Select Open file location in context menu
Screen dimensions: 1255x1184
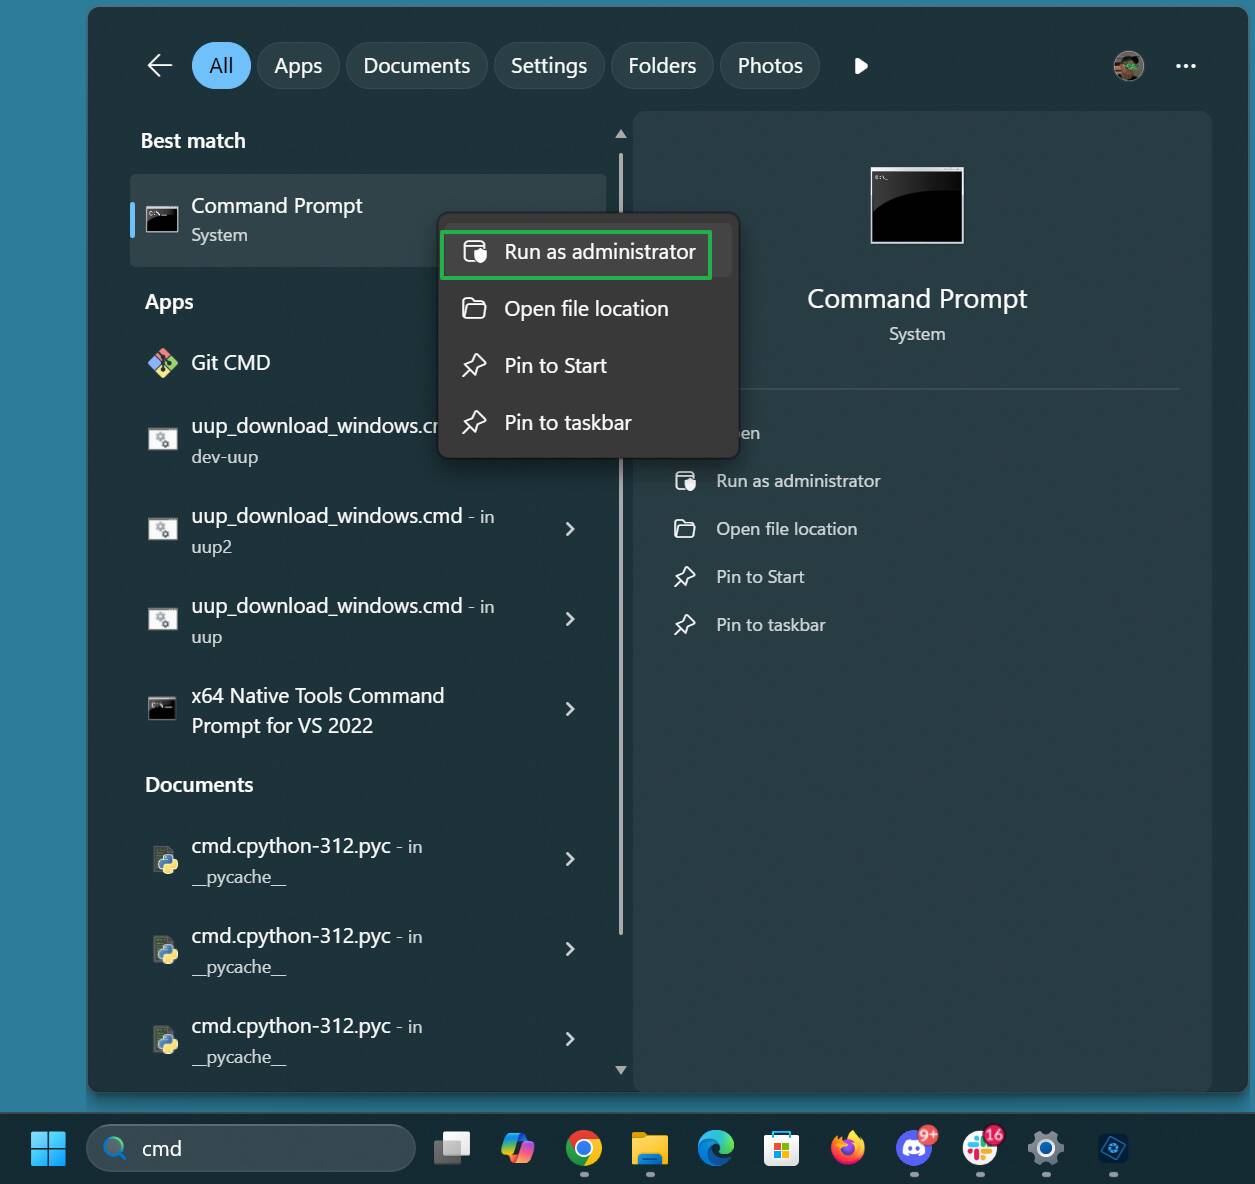pyautogui.click(x=586, y=309)
